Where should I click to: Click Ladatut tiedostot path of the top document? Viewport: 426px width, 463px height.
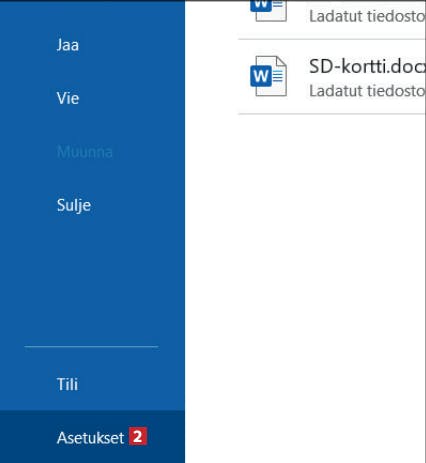pos(367,16)
